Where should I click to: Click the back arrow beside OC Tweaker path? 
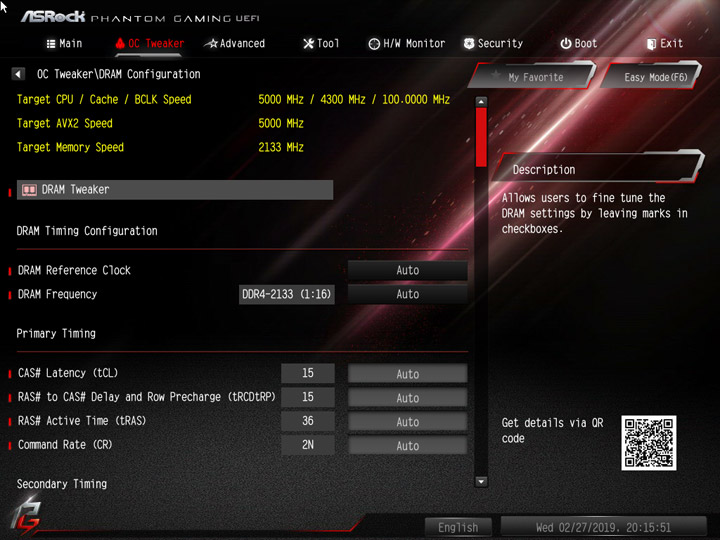[x=18, y=74]
